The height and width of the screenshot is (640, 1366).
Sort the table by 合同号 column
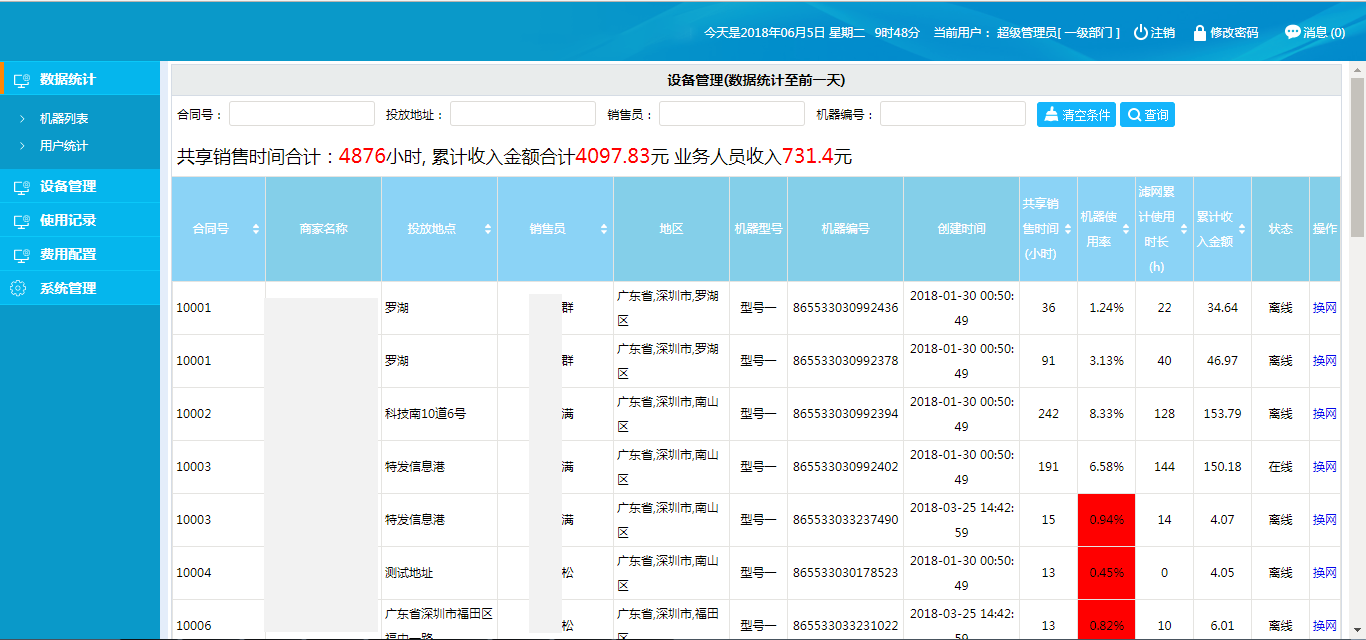tap(256, 229)
